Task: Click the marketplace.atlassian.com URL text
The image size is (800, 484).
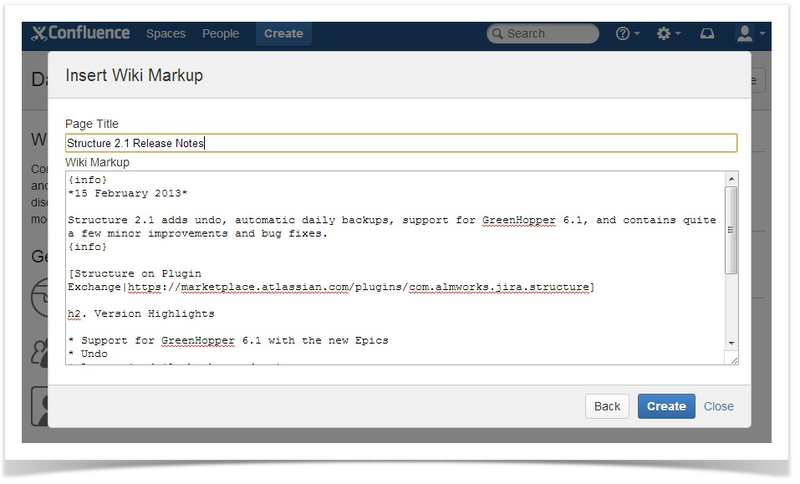Action: point(361,287)
